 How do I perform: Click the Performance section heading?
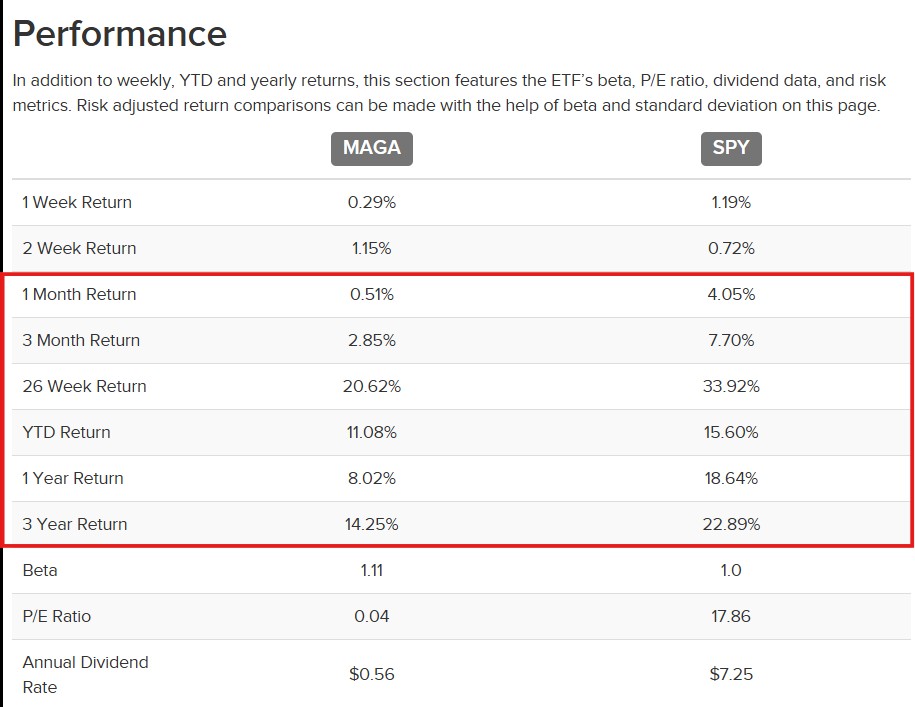120,35
